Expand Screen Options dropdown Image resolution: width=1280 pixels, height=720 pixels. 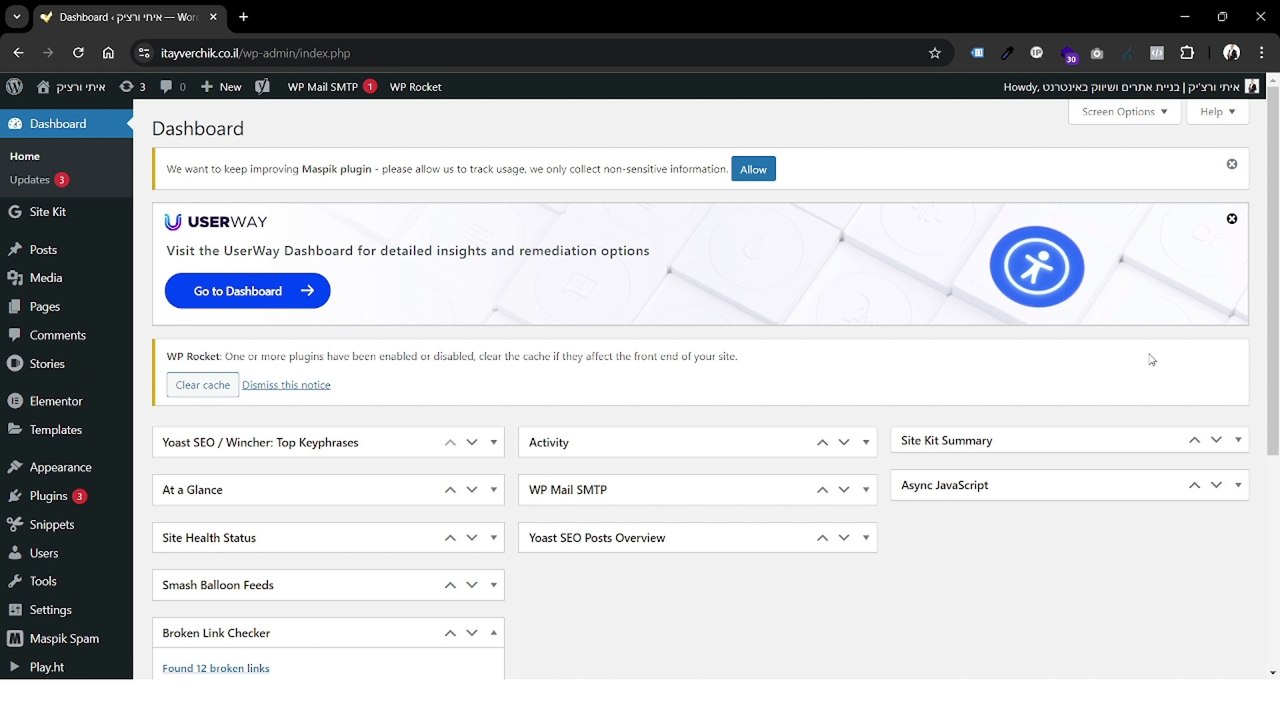[1124, 112]
